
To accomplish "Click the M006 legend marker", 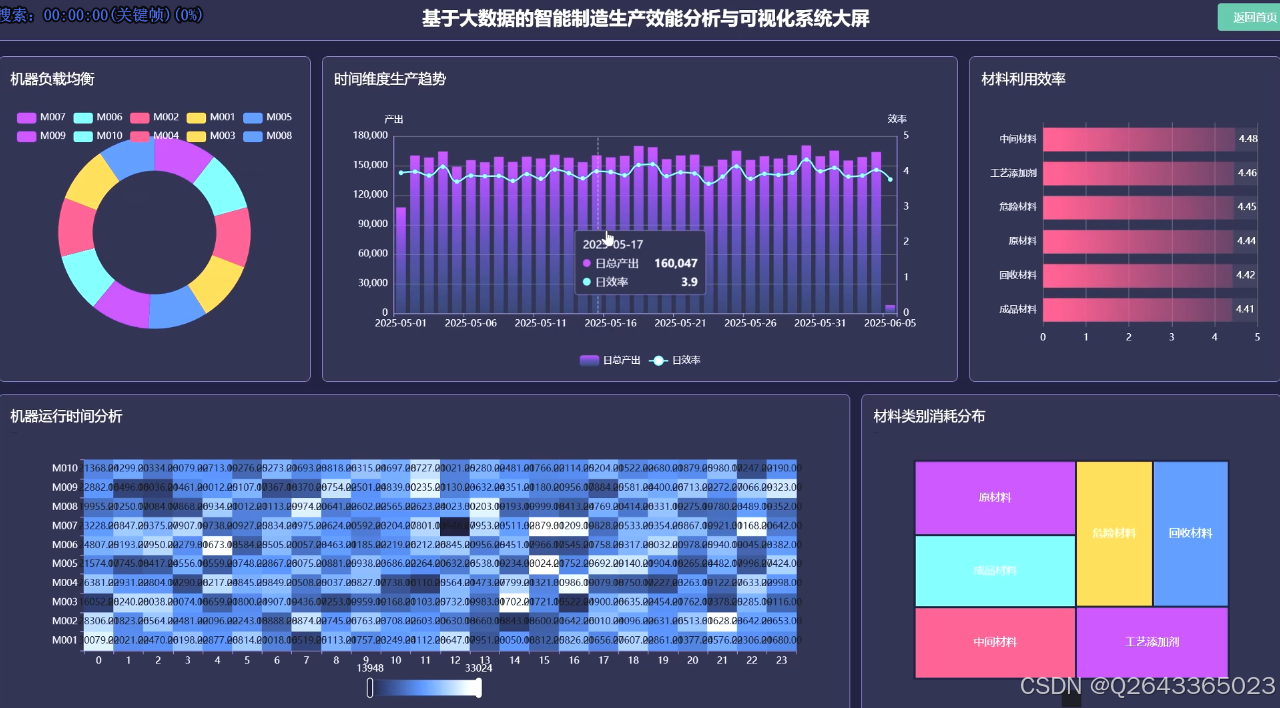I will point(81,117).
